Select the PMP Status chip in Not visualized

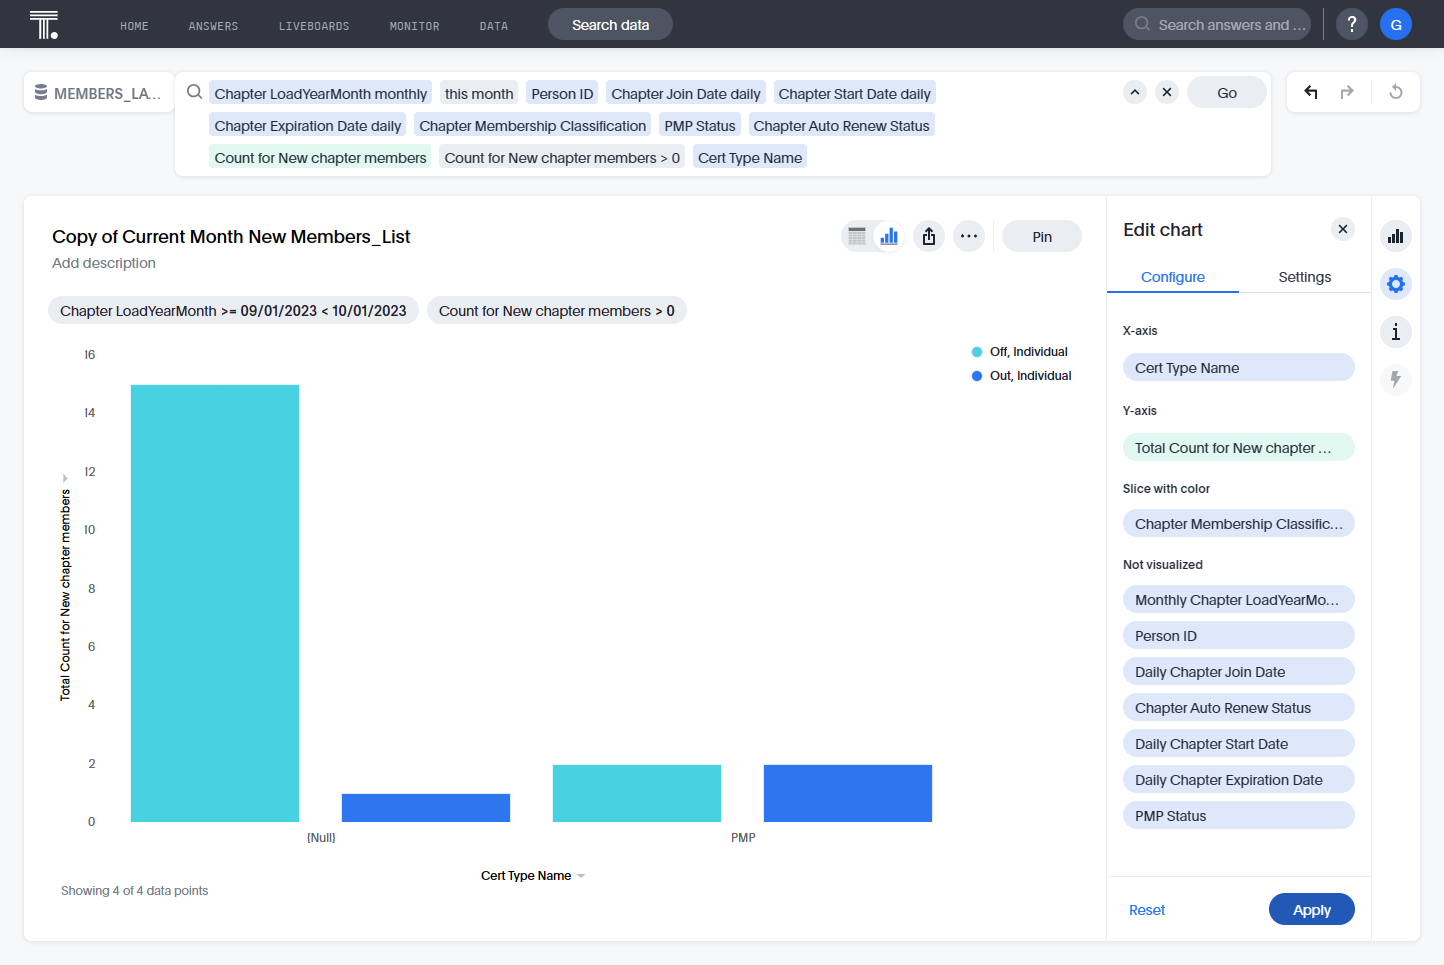[1238, 815]
